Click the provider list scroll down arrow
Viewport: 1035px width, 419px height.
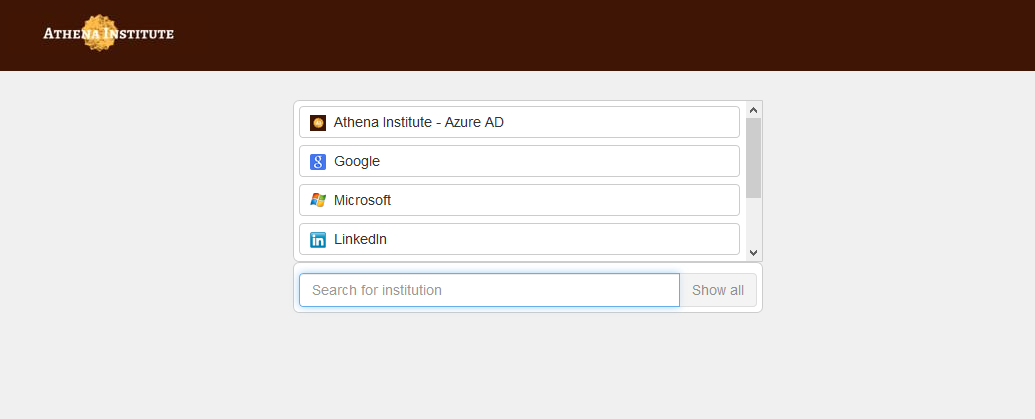[x=754, y=253]
